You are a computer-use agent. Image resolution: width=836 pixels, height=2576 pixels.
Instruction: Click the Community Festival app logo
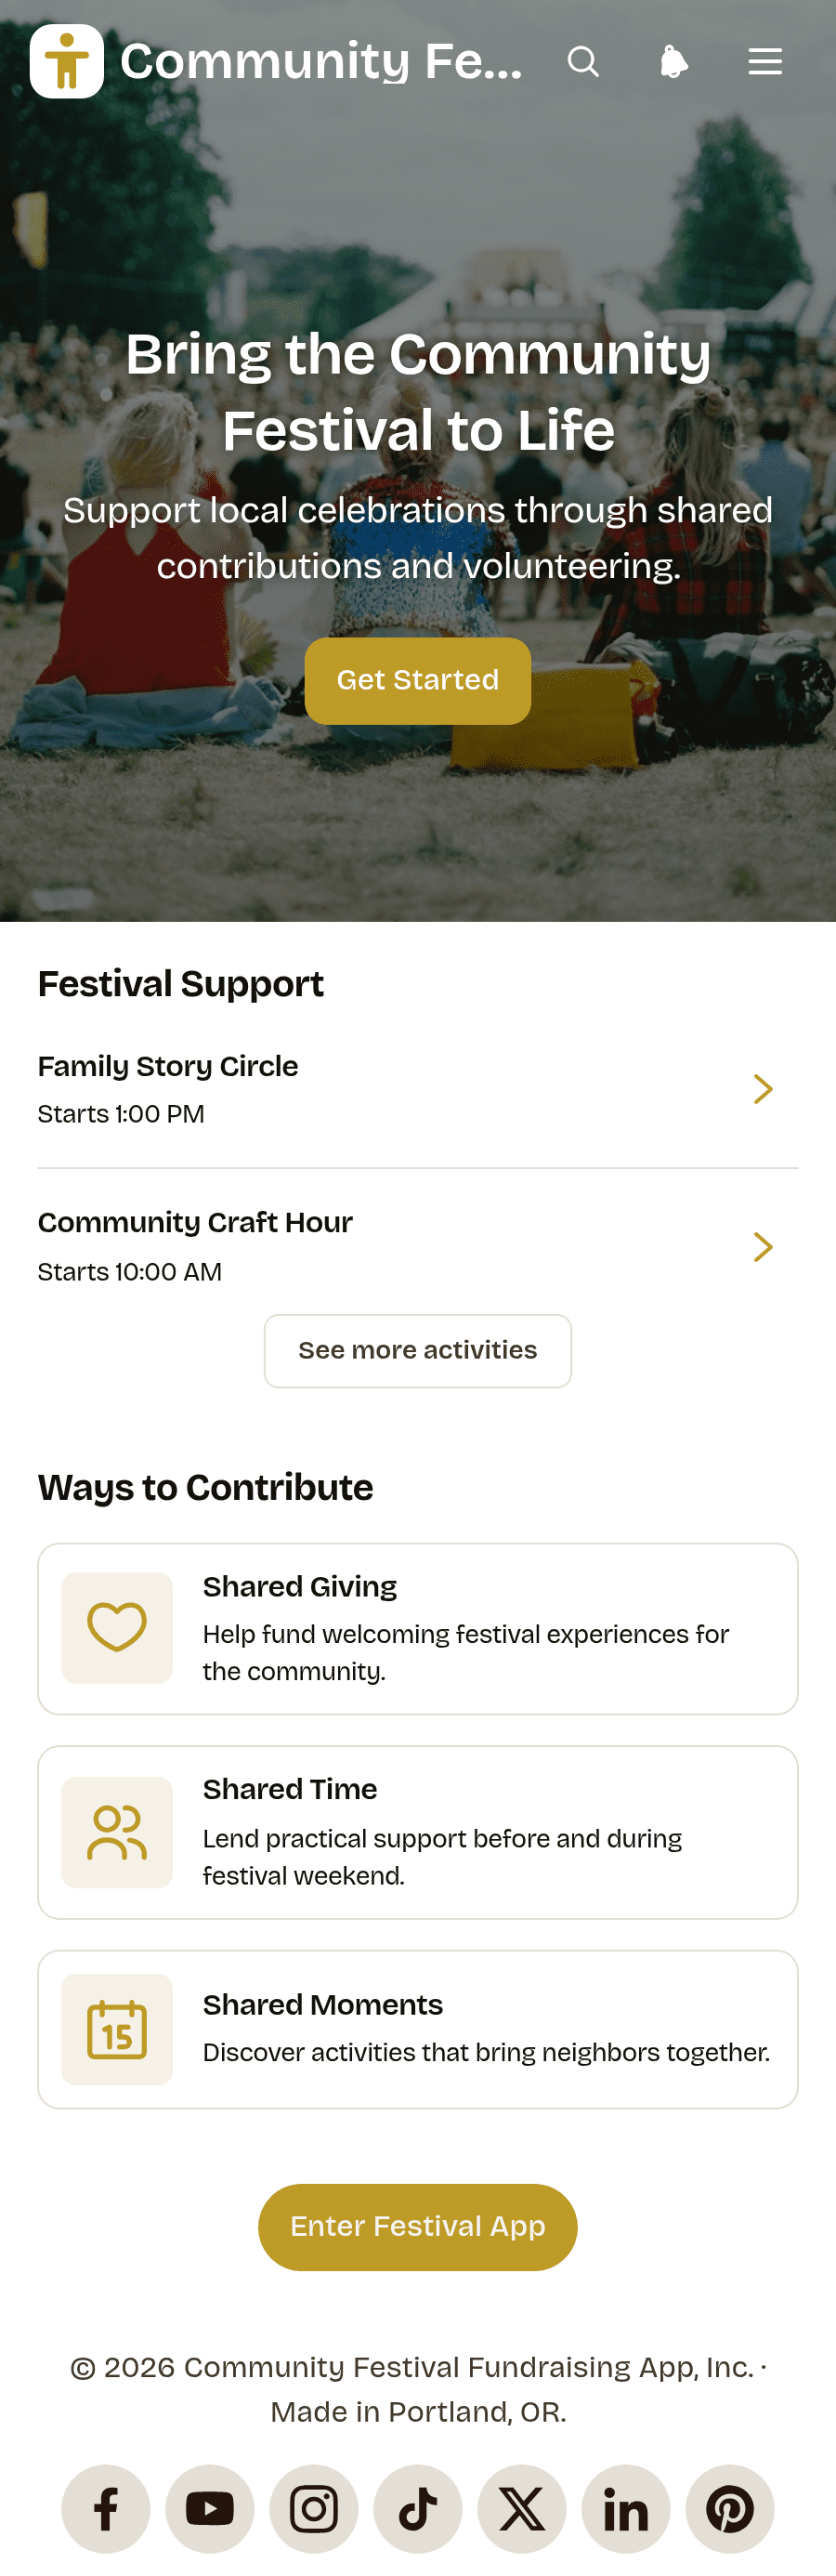coord(67,62)
